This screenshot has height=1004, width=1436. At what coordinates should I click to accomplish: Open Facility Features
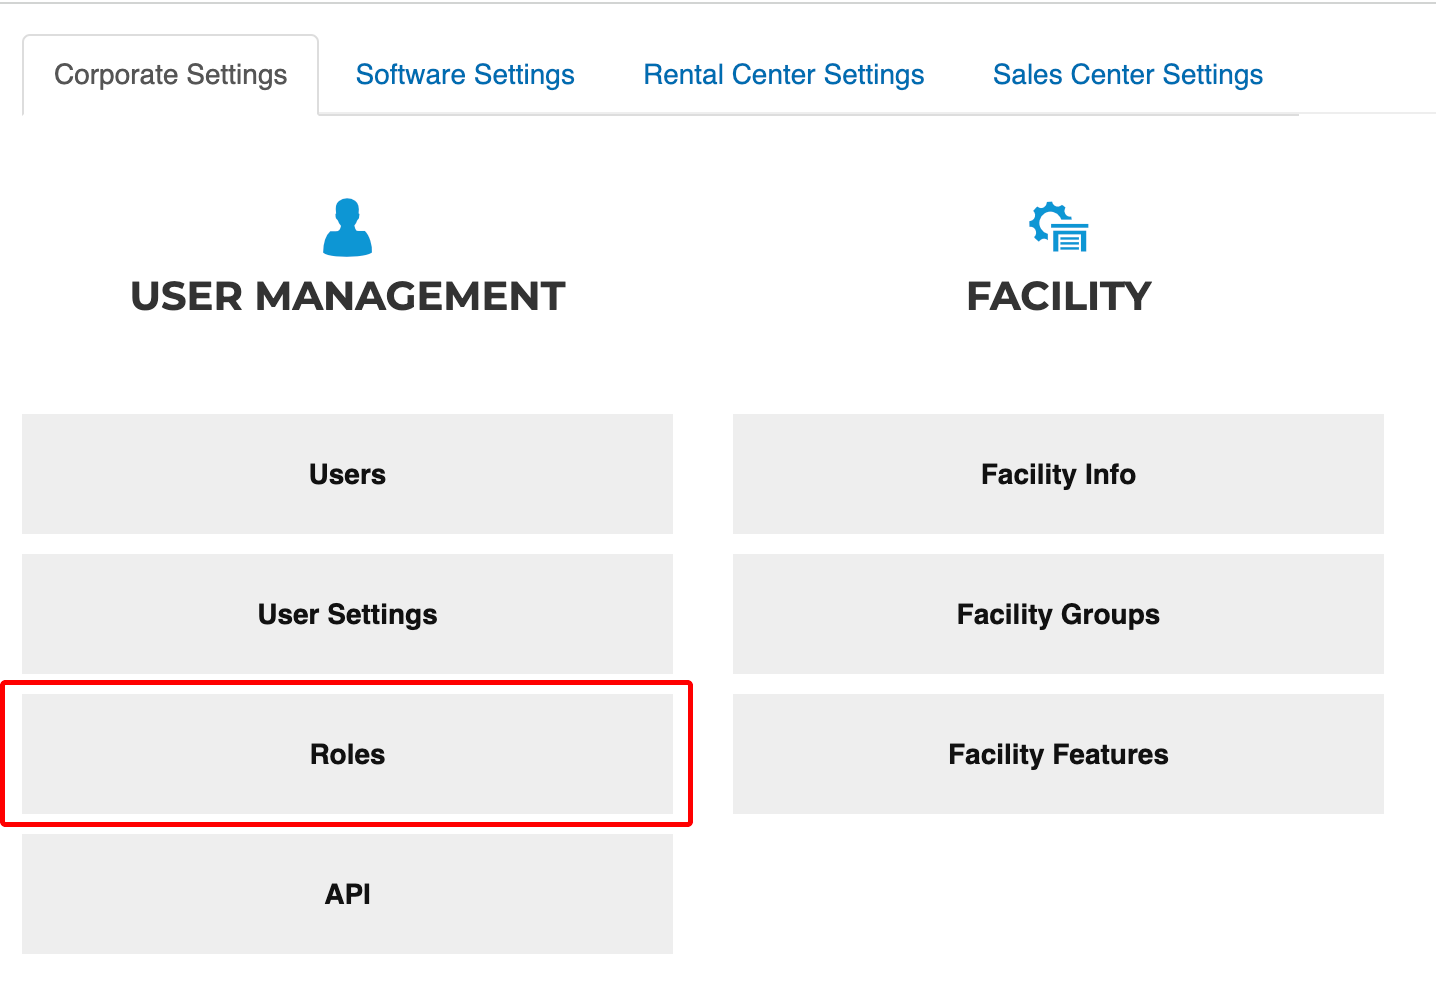(x=1058, y=754)
